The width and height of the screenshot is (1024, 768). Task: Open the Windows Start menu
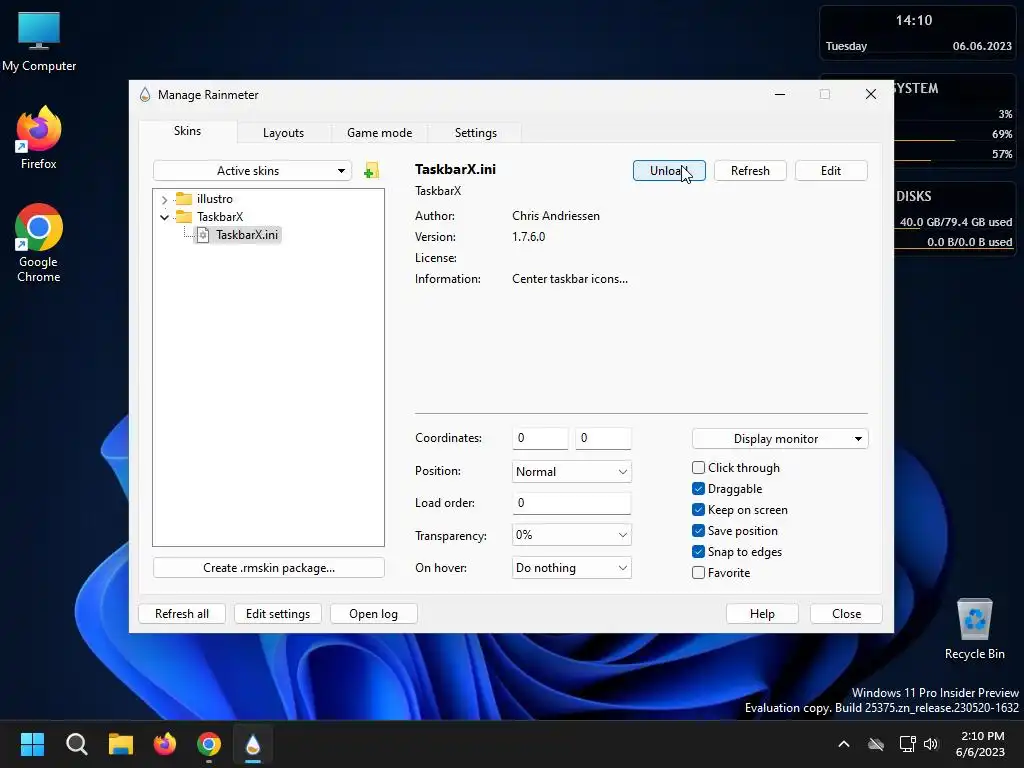point(32,744)
